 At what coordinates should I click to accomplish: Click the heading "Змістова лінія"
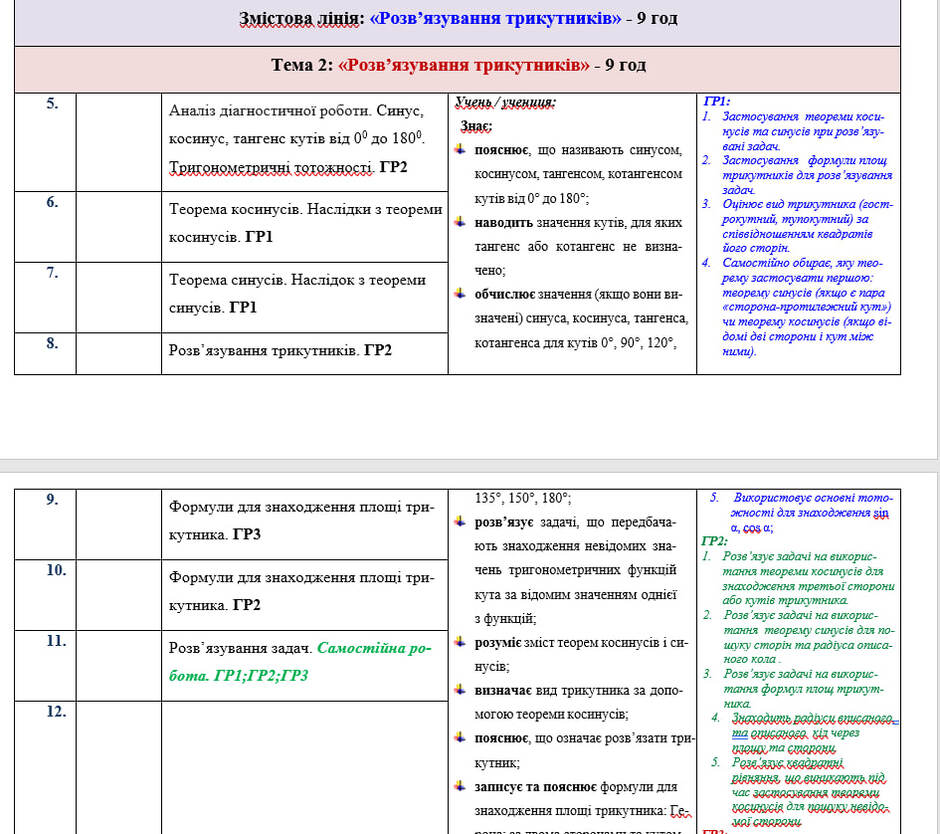tap(301, 19)
